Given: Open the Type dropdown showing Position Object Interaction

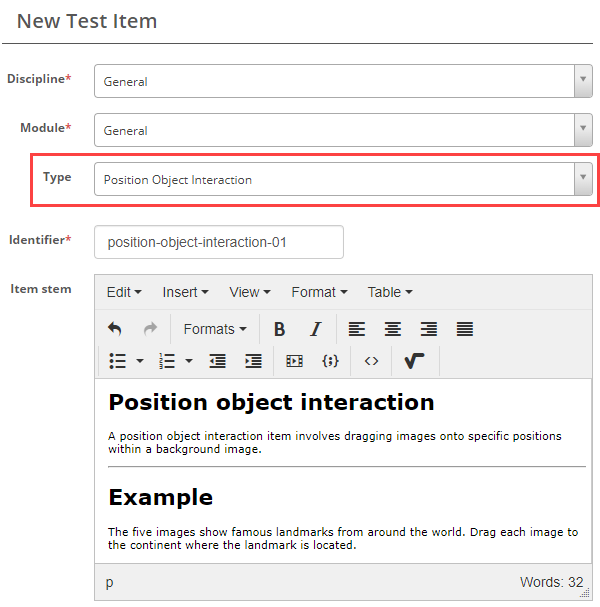Looking at the screenshot, I should pos(343,180).
